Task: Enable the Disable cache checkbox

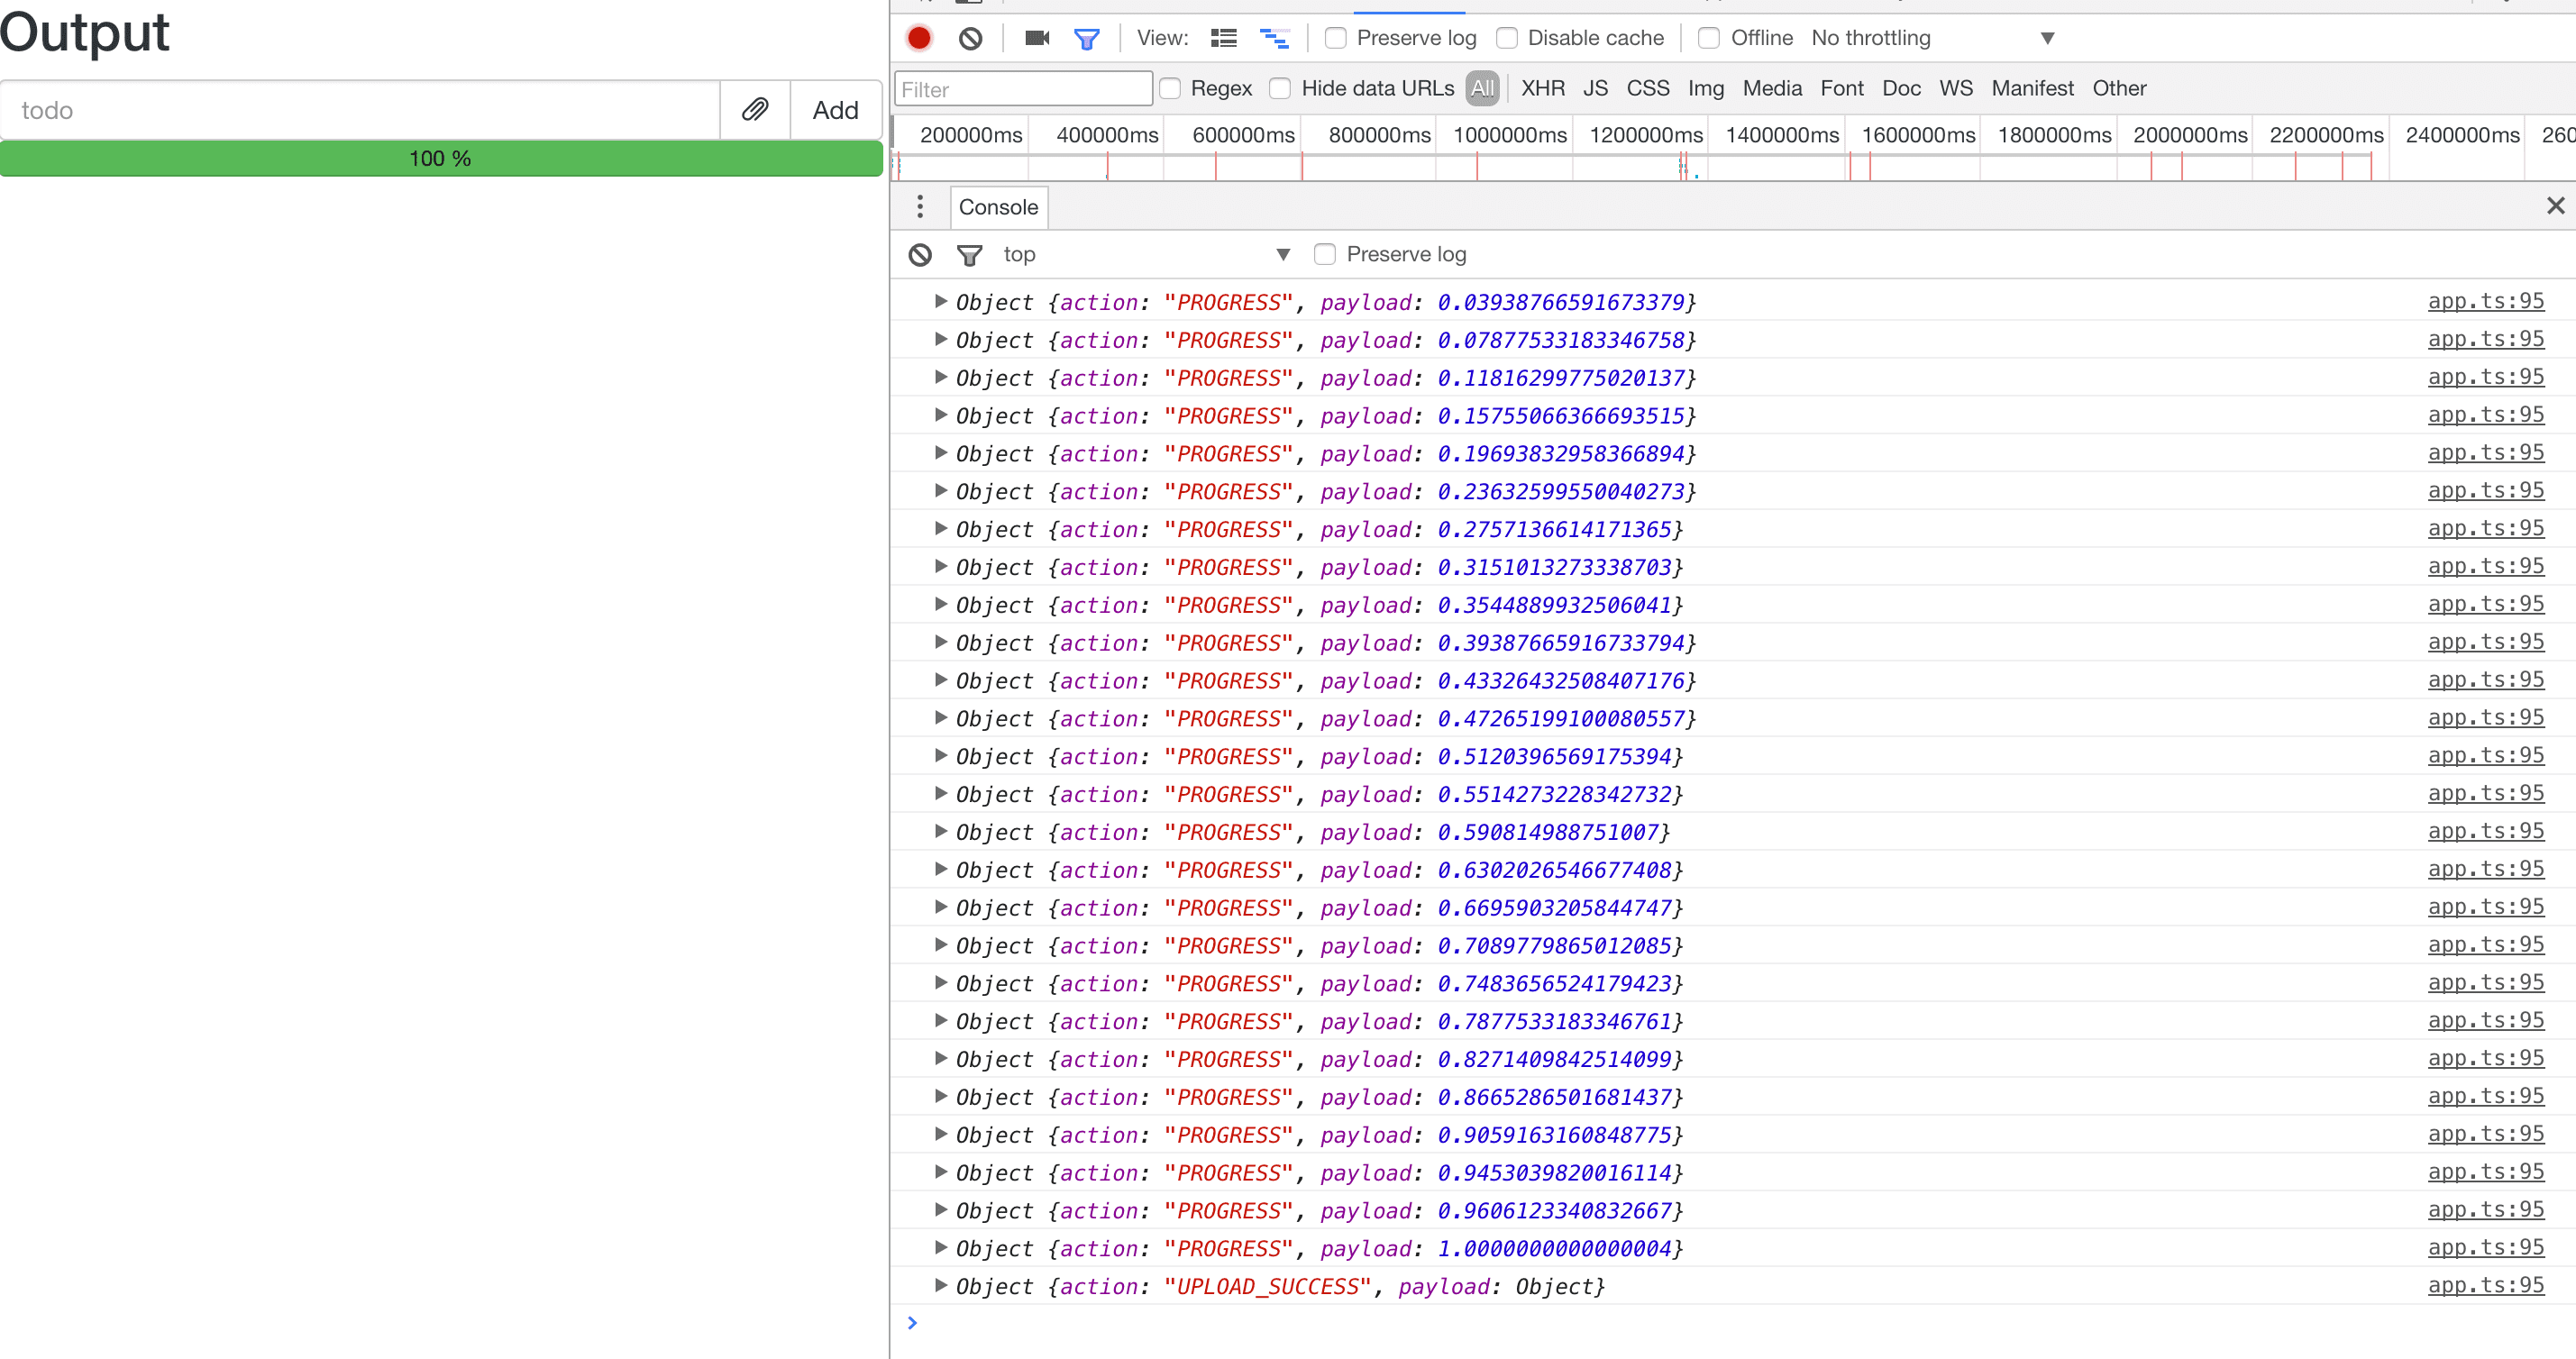Action: (x=1506, y=38)
